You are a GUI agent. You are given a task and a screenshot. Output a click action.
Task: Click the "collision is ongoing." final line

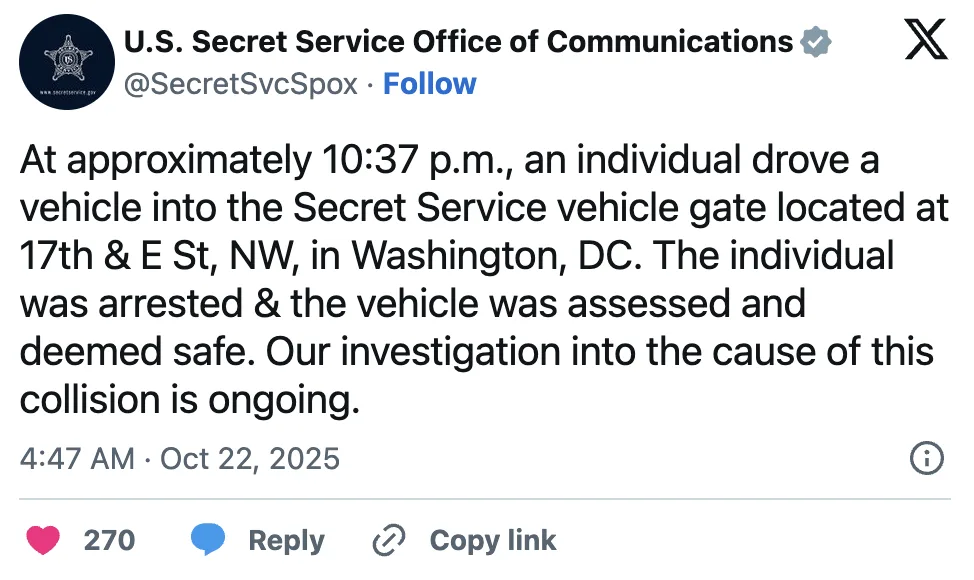[189, 400]
